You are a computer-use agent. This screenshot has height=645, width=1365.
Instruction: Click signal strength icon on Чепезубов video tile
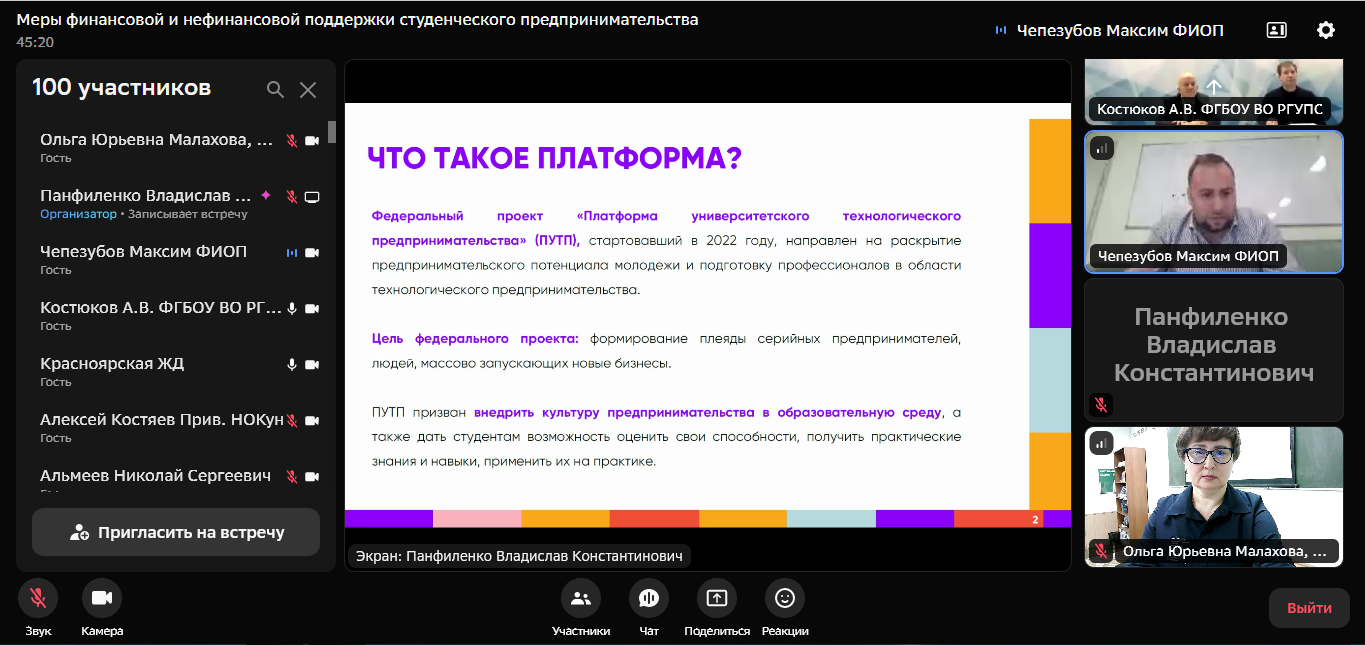(x=1102, y=148)
